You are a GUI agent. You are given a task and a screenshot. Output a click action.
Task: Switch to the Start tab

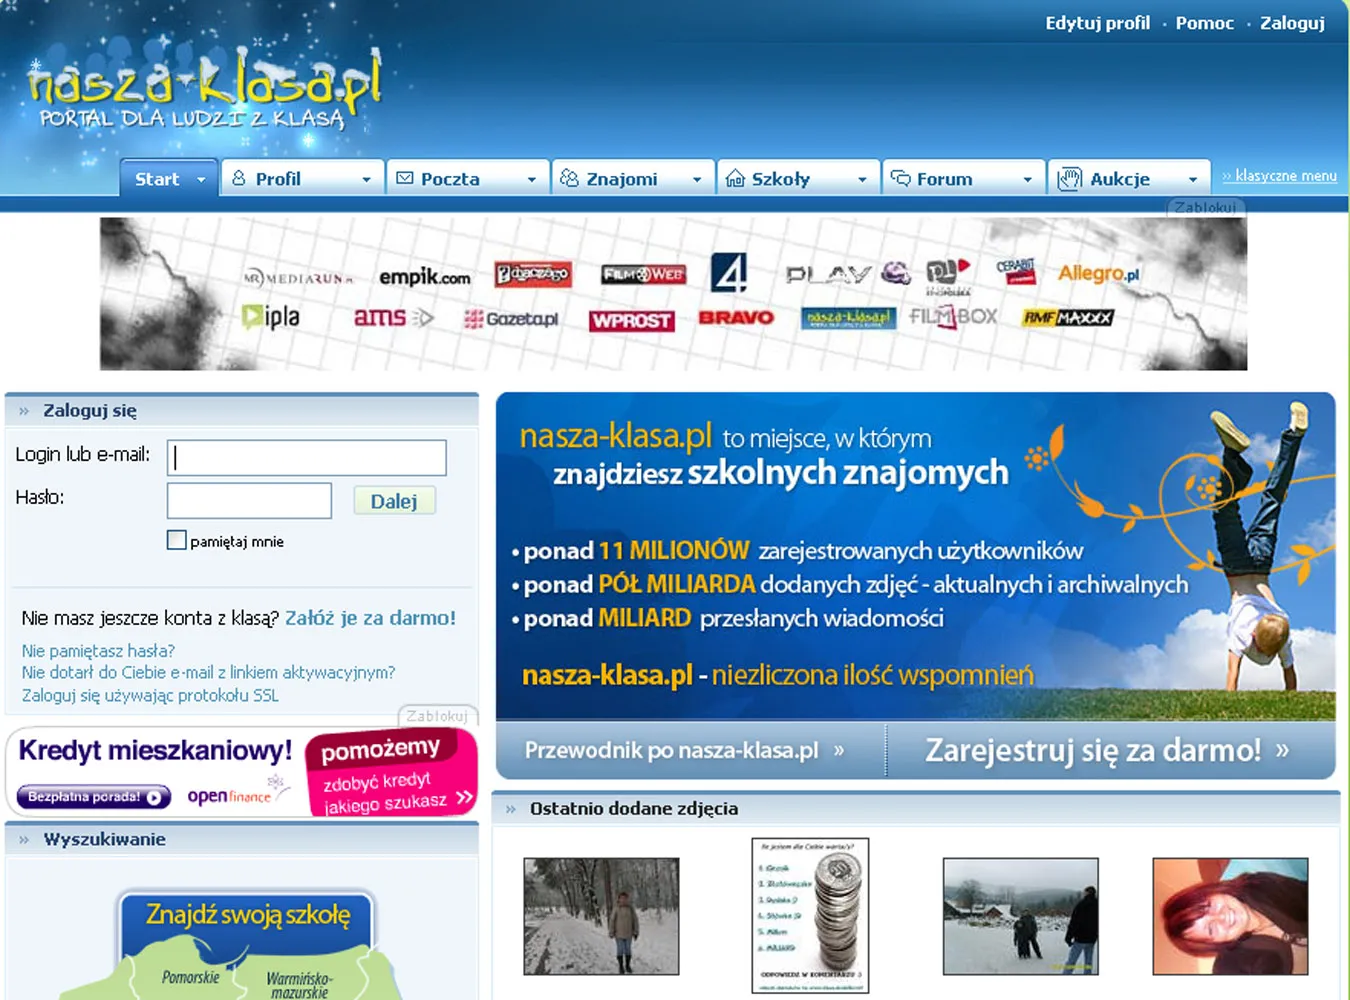click(x=157, y=177)
